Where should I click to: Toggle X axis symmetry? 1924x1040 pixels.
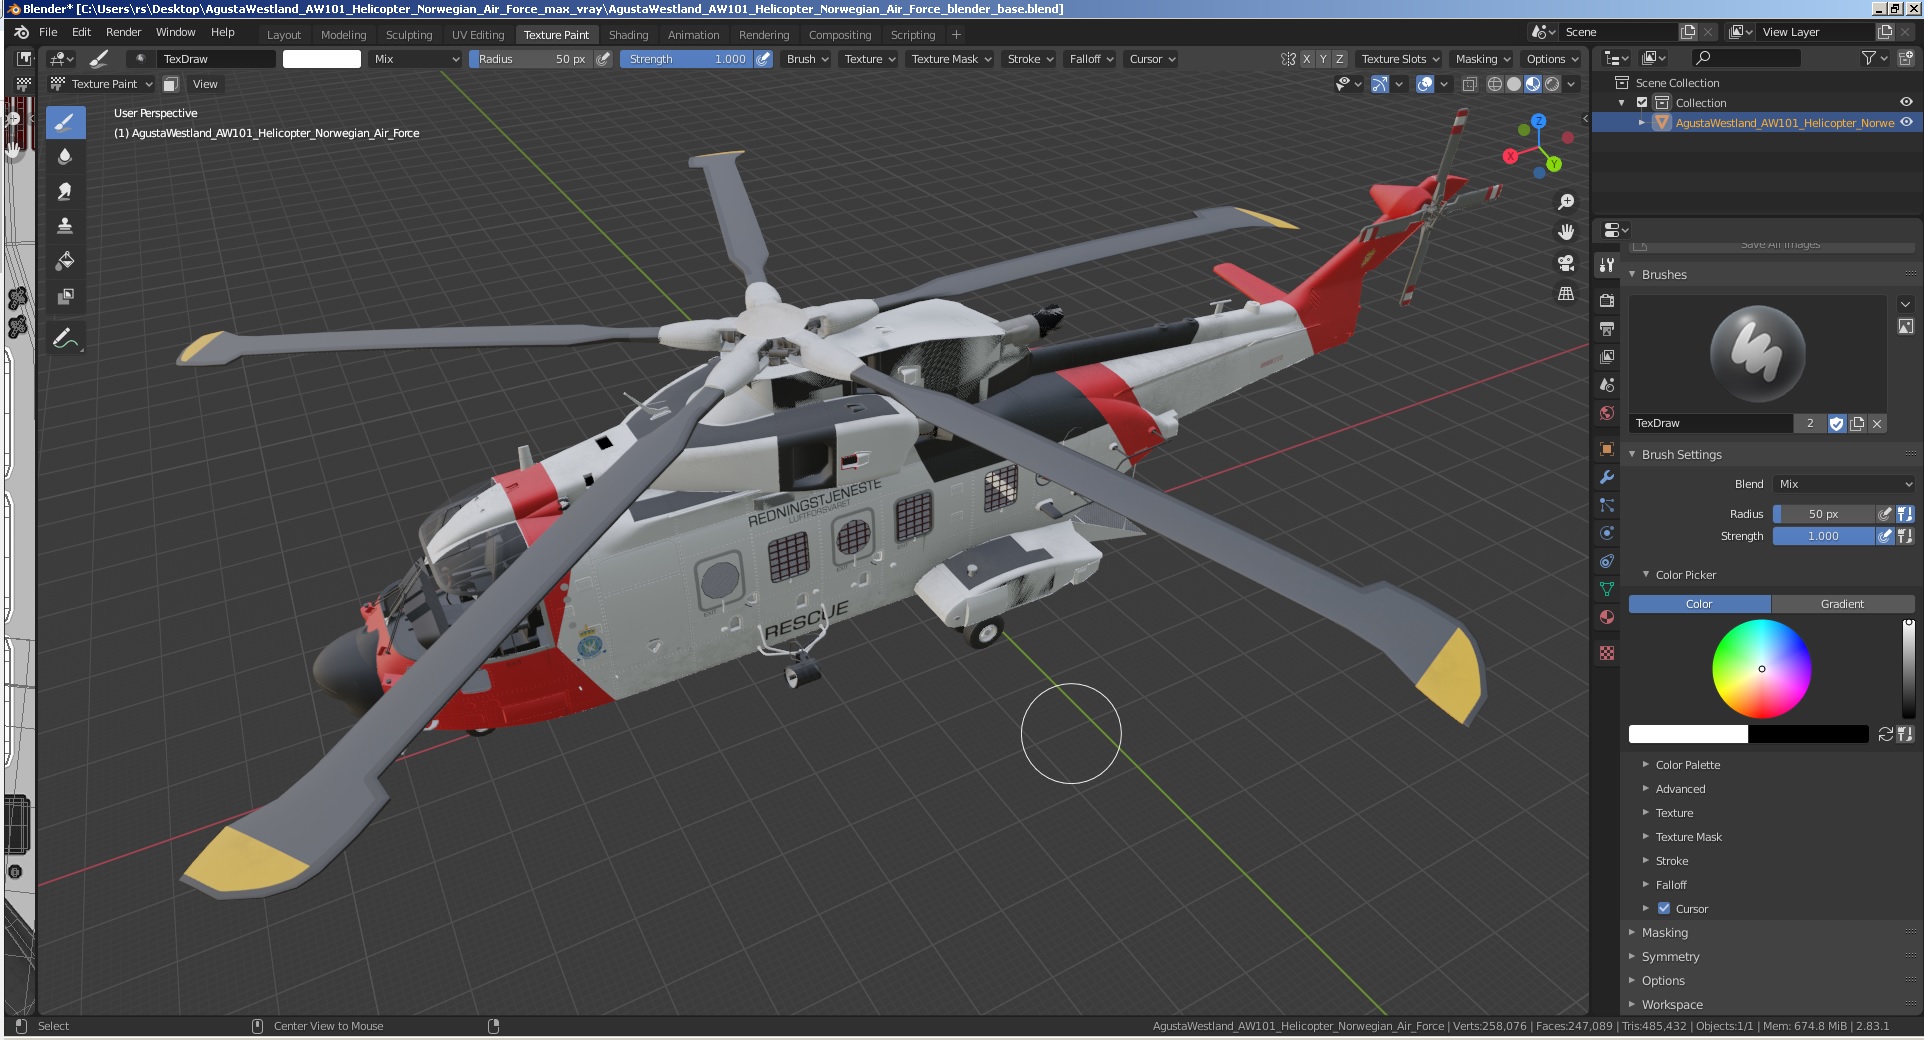1305,59
